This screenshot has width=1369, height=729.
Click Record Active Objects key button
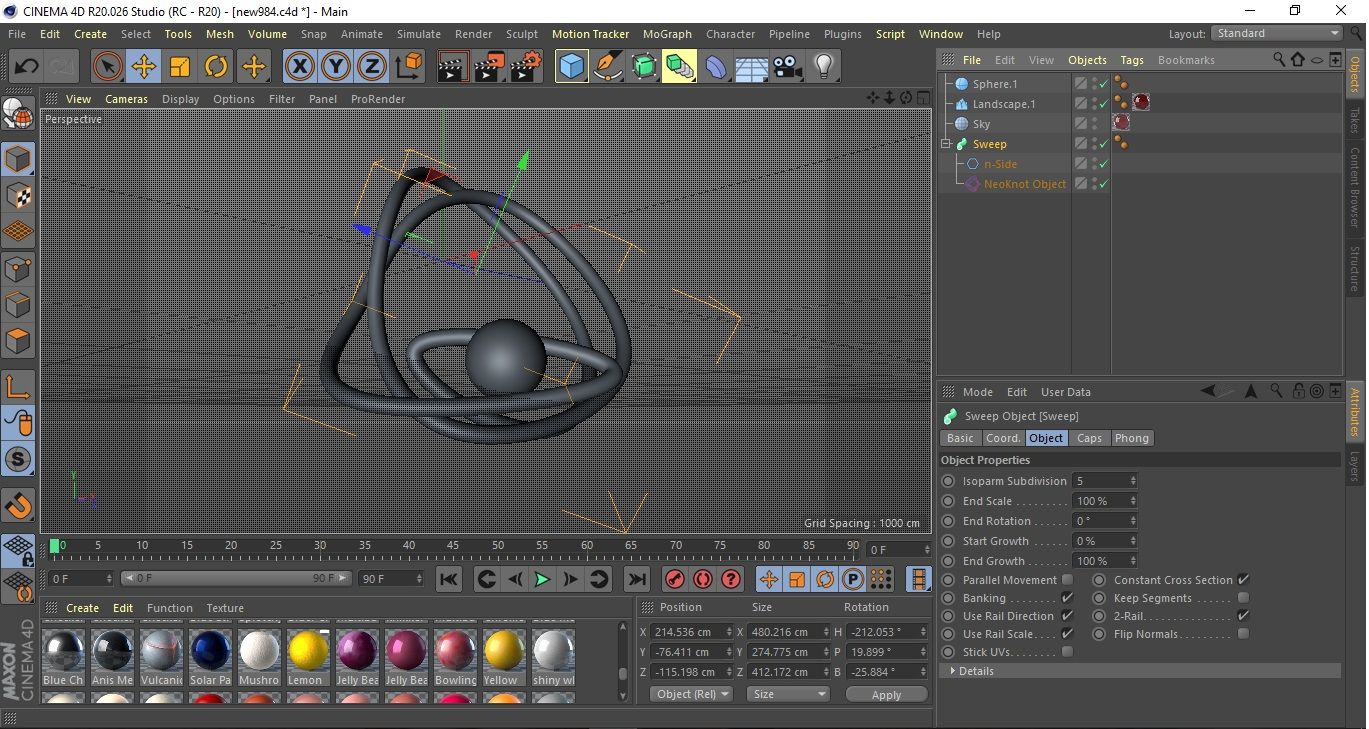pyautogui.click(x=675, y=579)
